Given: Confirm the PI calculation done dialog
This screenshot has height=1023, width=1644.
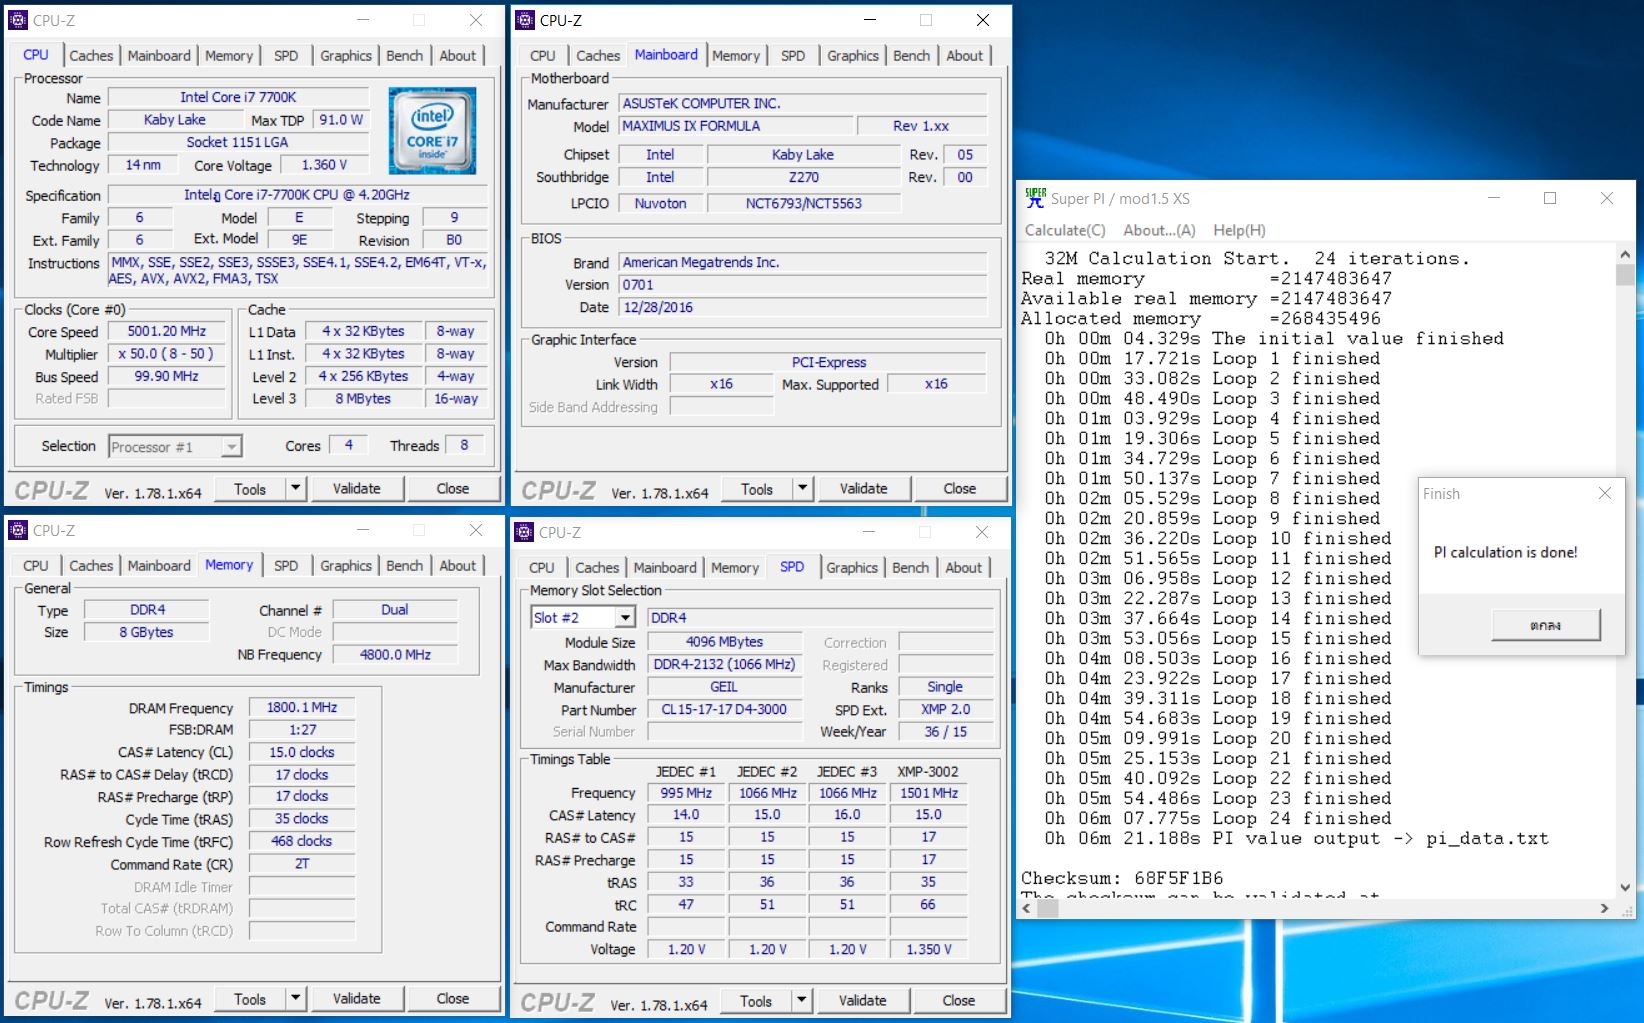Looking at the screenshot, I should click(x=1545, y=625).
